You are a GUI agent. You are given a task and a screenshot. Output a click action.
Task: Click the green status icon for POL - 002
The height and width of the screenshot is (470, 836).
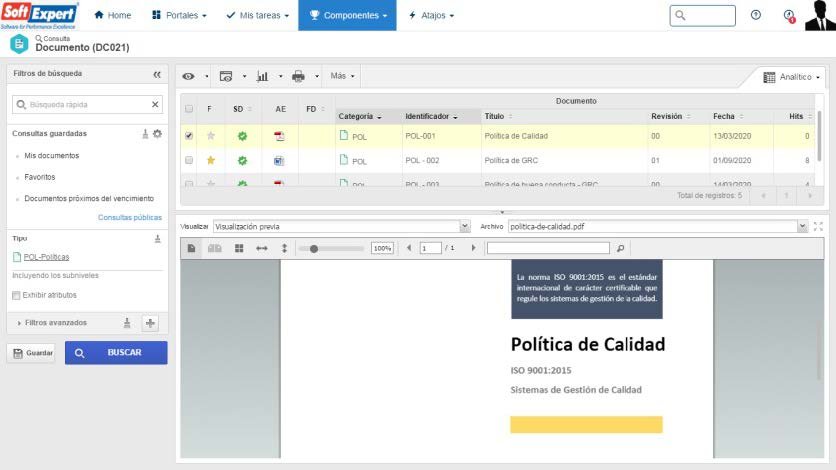(x=242, y=160)
